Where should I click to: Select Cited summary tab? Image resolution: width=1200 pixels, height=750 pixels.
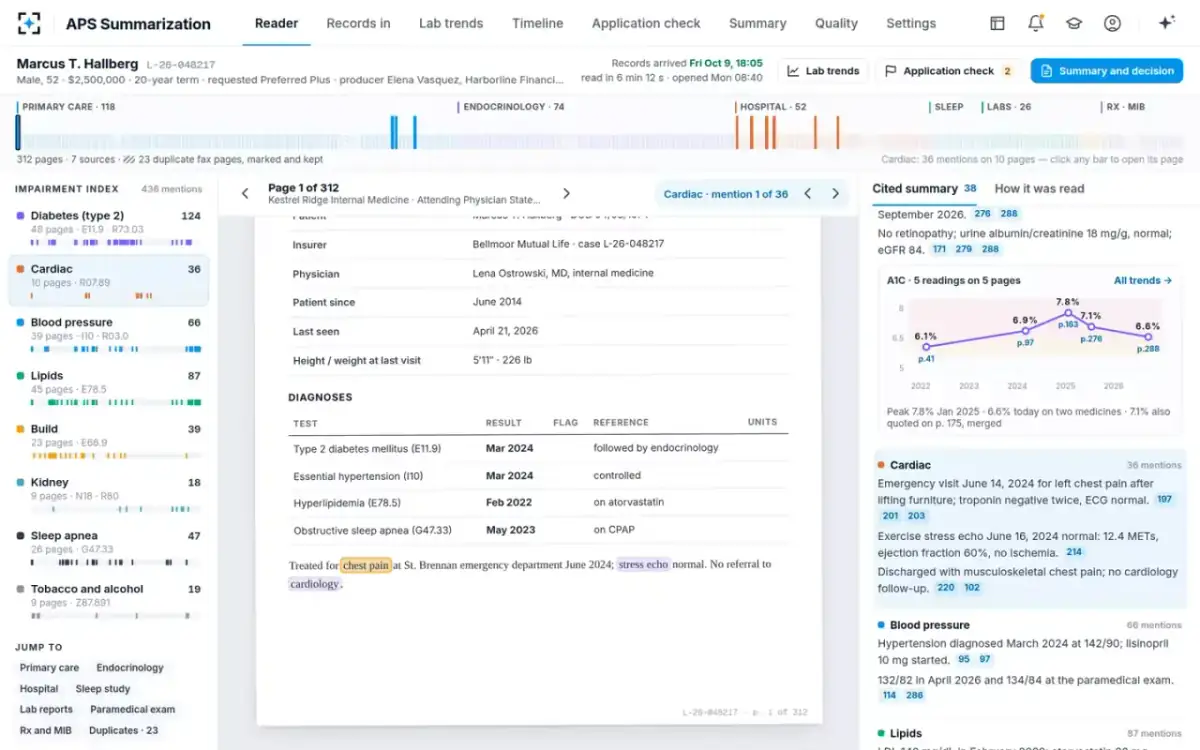click(x=924, y=188)
